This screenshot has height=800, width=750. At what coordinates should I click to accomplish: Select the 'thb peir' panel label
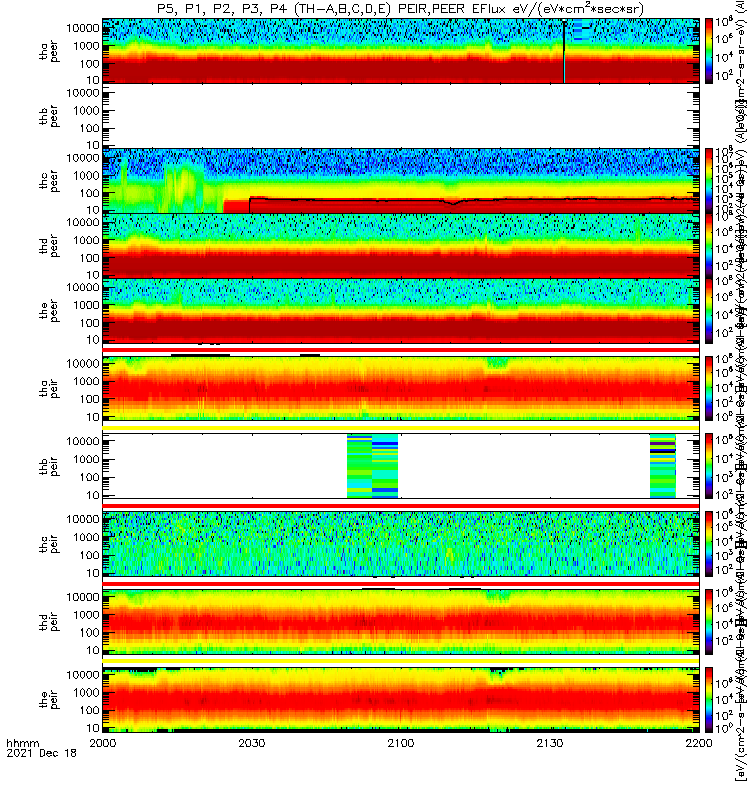click(49, 467)
